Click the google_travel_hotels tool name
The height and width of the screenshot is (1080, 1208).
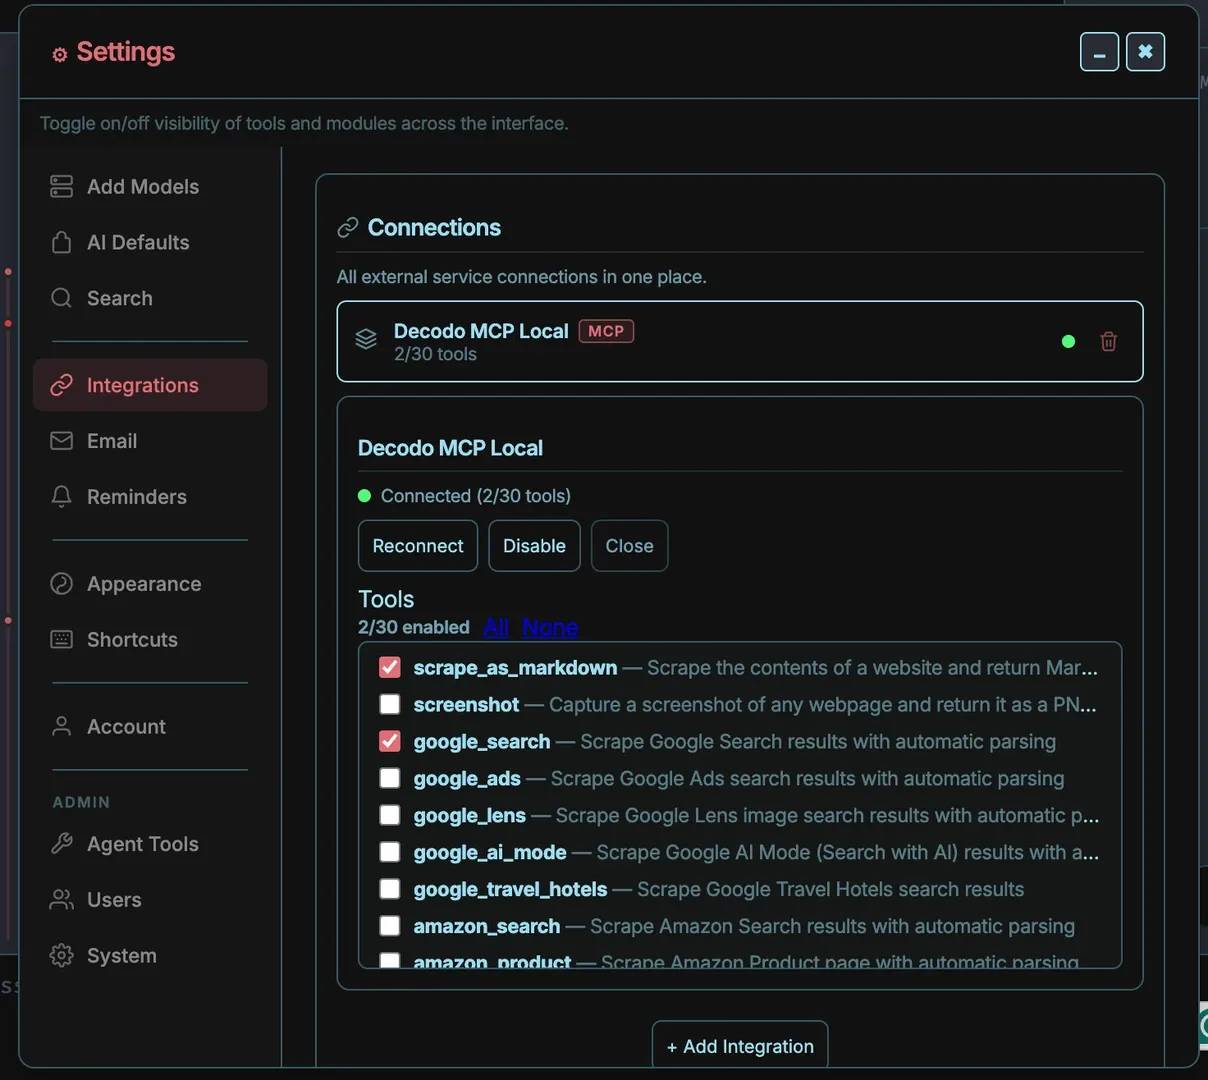510,889
